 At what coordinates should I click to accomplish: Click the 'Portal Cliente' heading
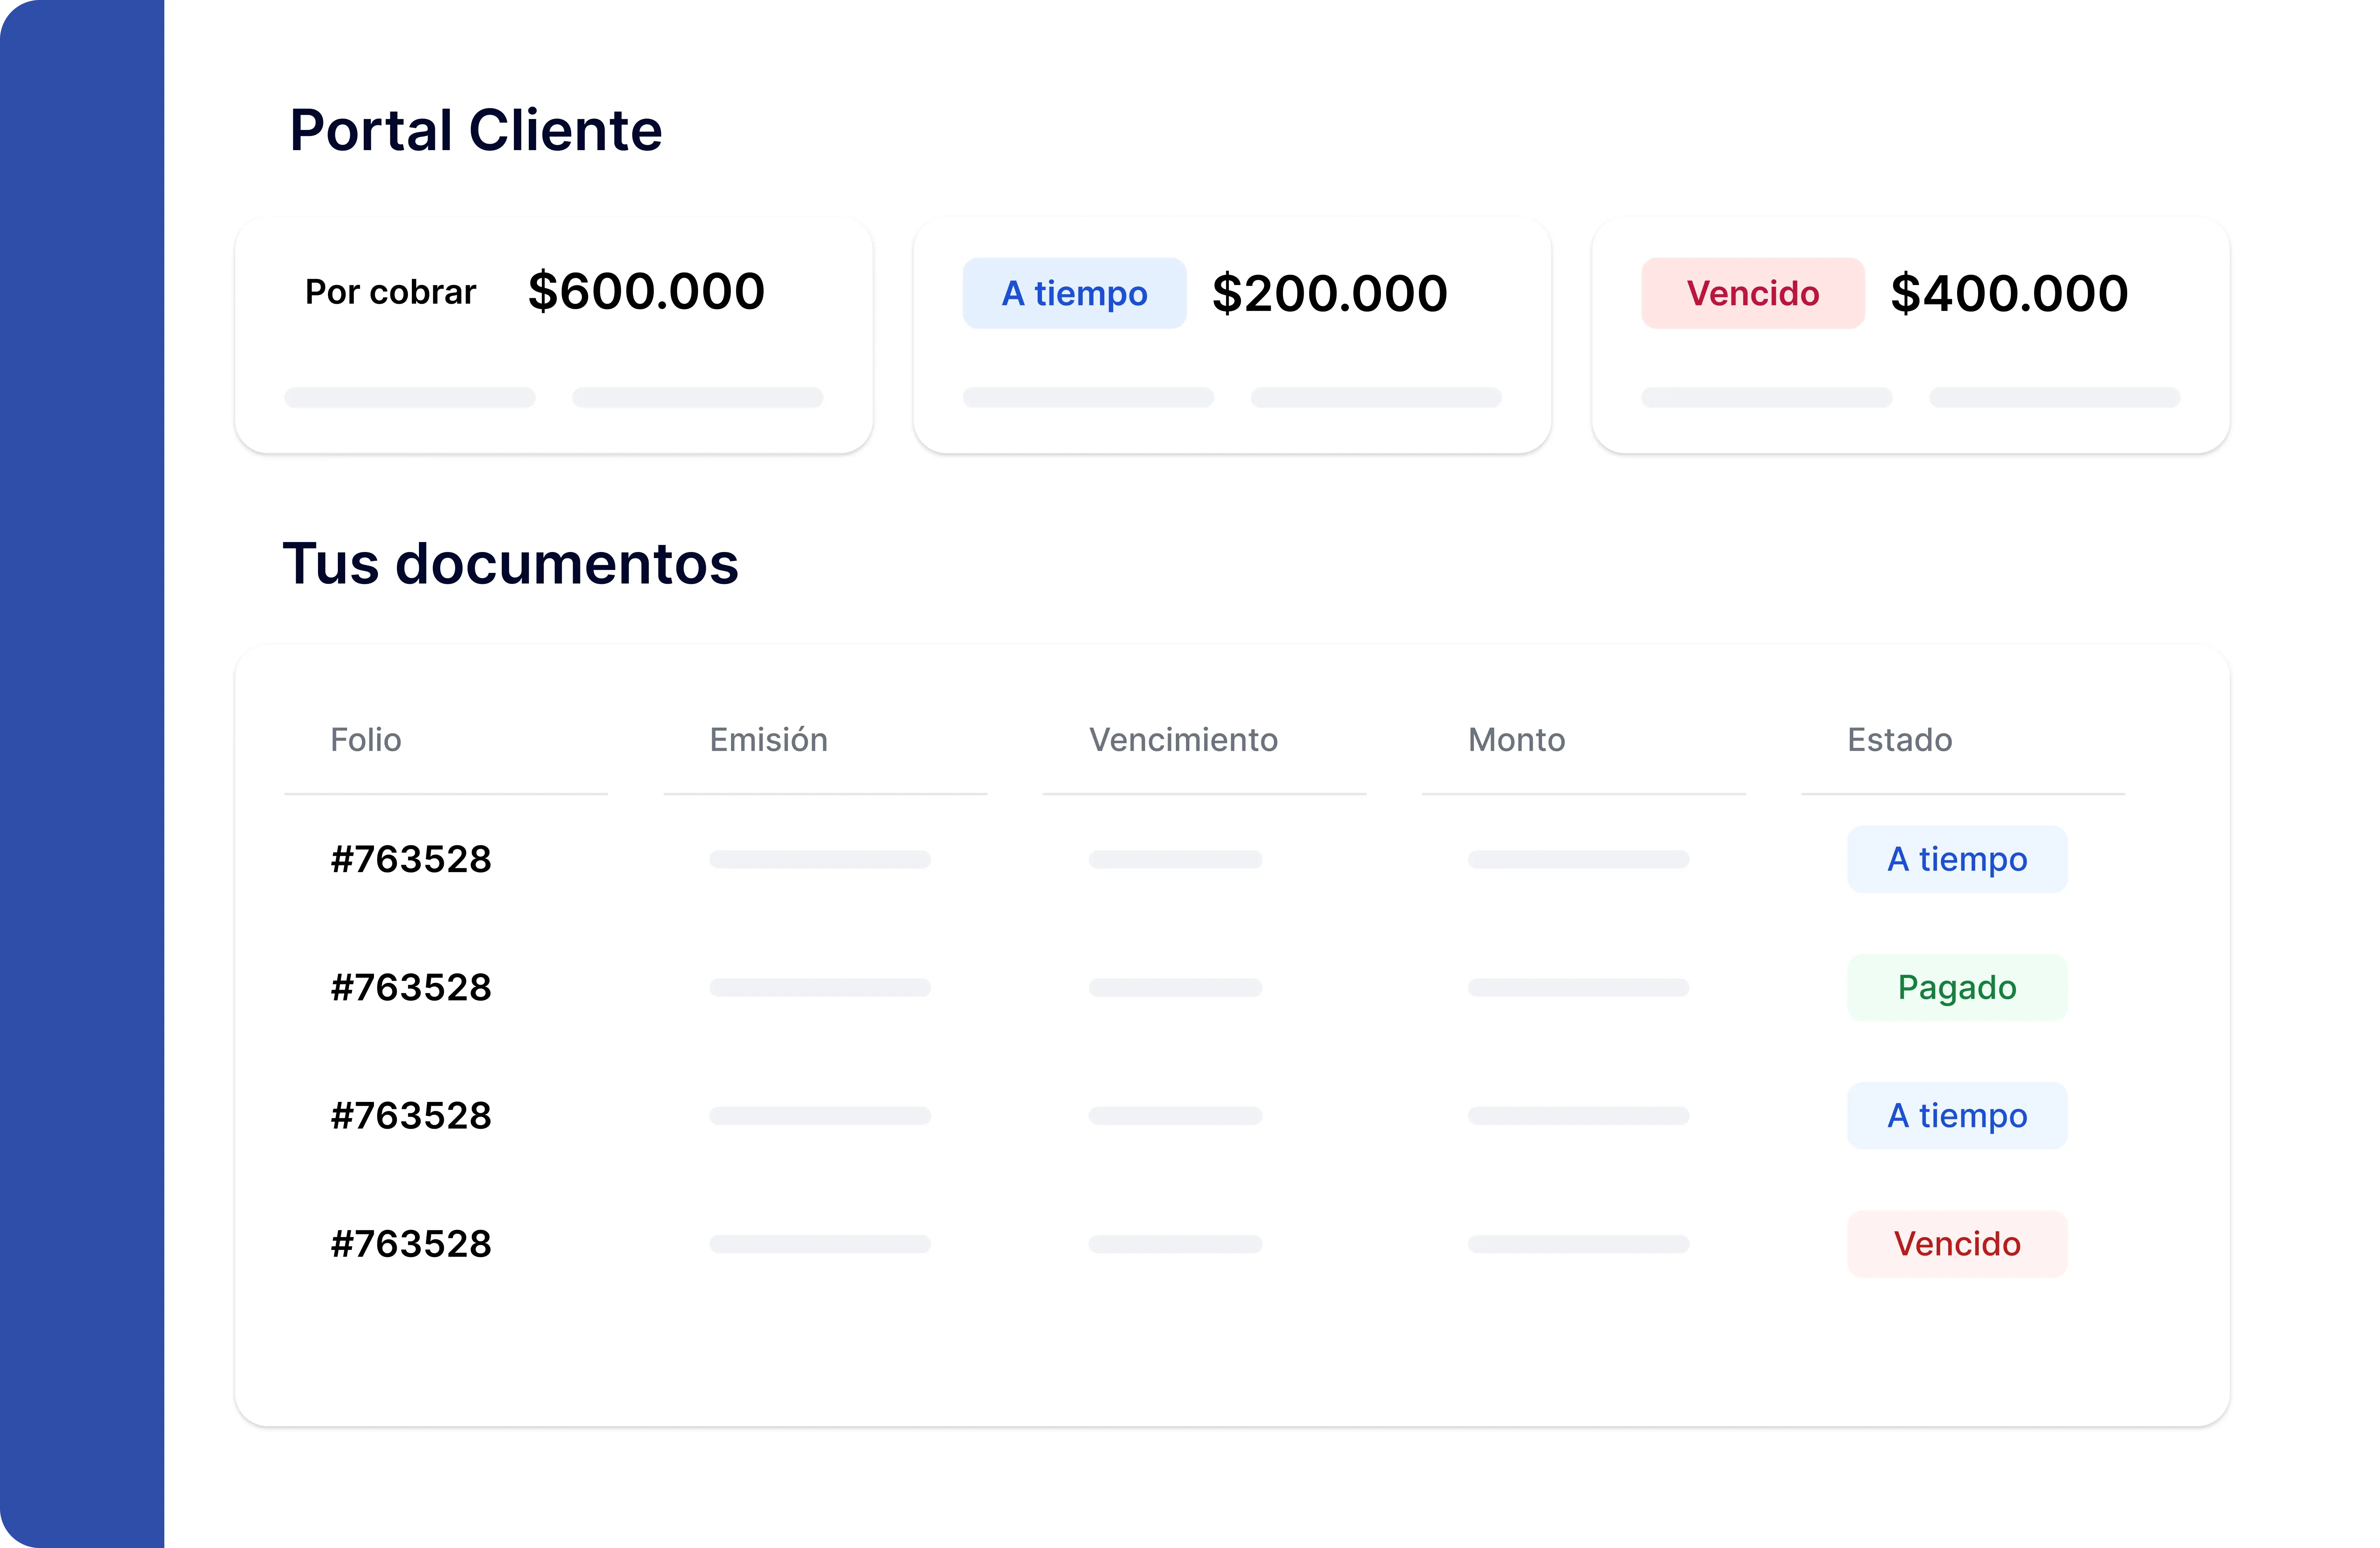(476, 130)
